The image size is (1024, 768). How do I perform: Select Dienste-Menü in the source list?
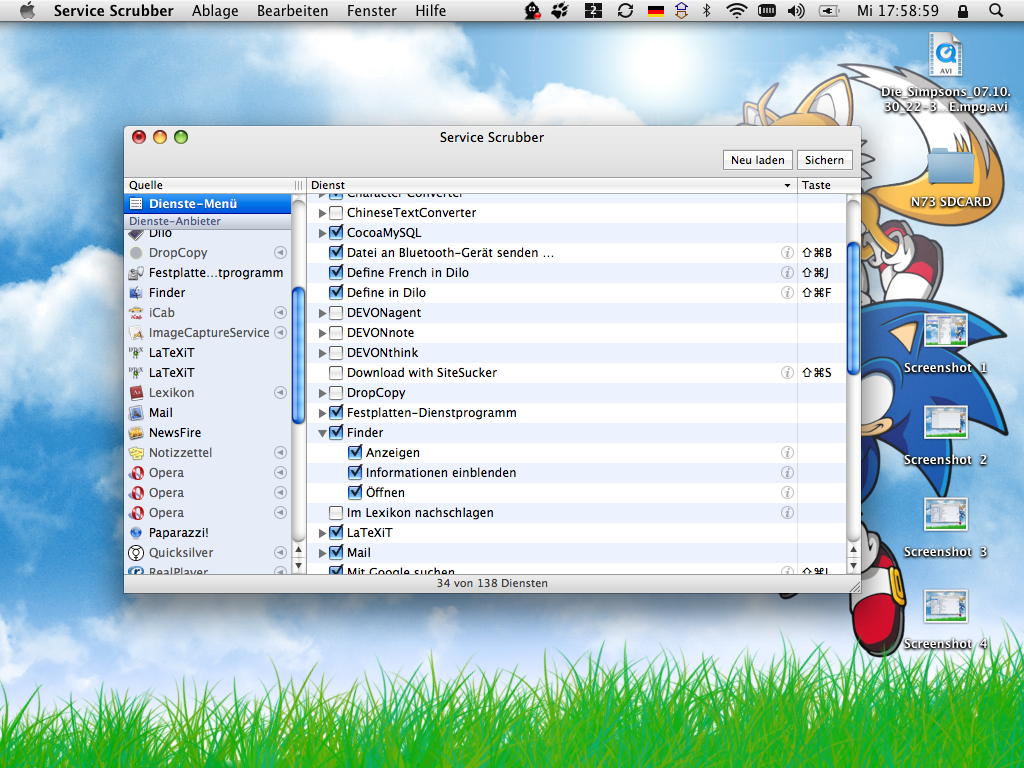[207, 204]
